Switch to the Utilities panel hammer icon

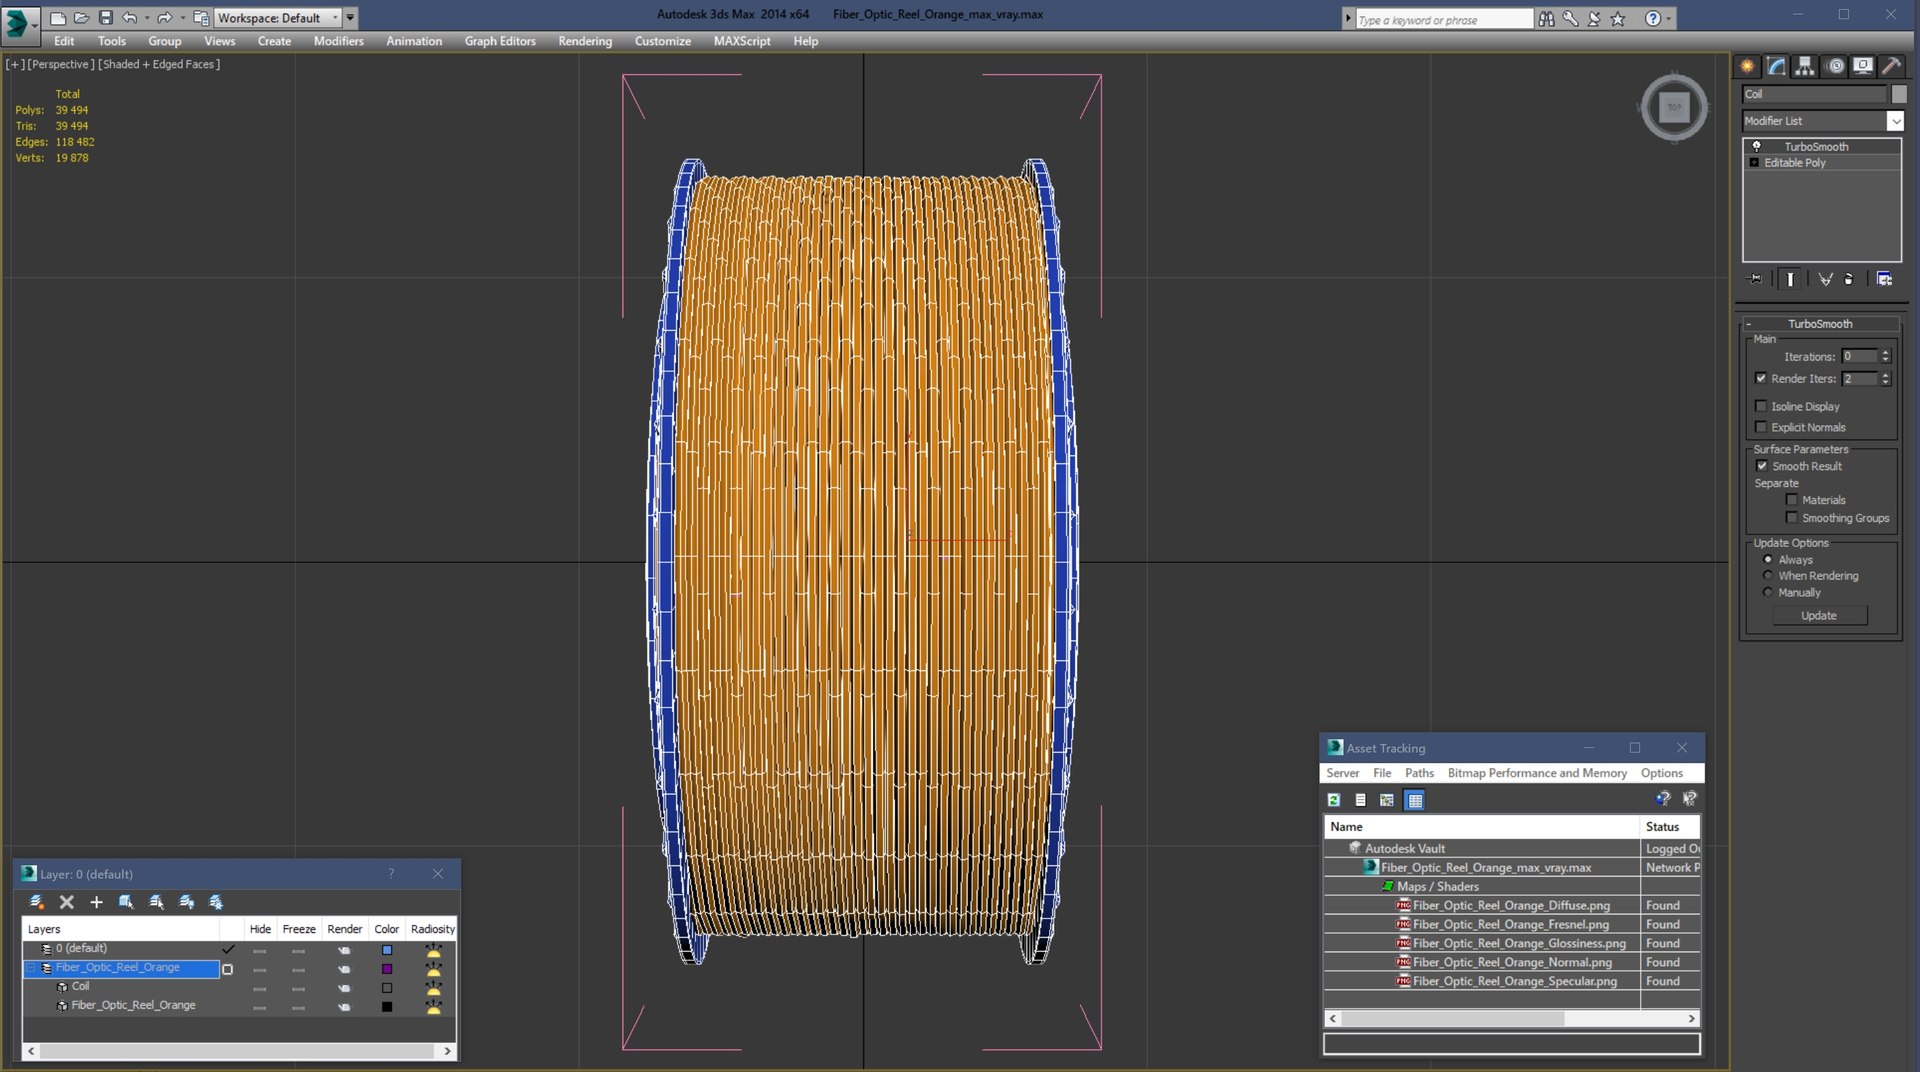click(x=1891, y=66)
